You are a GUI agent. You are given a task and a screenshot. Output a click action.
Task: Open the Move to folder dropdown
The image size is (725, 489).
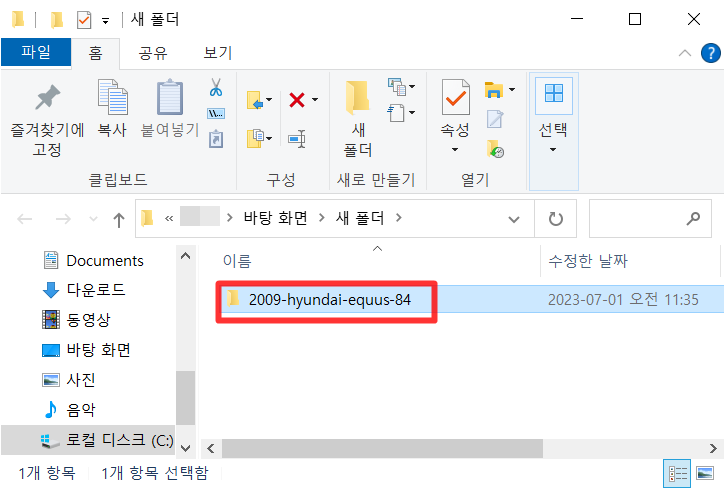click(x=259, y=99)
